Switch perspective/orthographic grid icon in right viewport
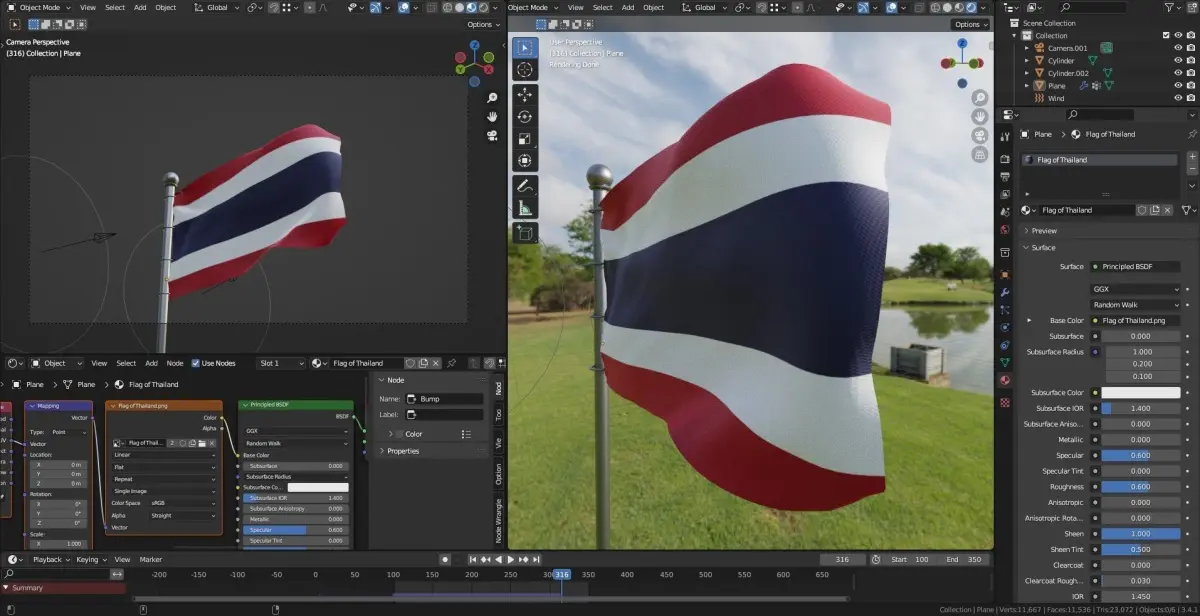 pos(979,155)
